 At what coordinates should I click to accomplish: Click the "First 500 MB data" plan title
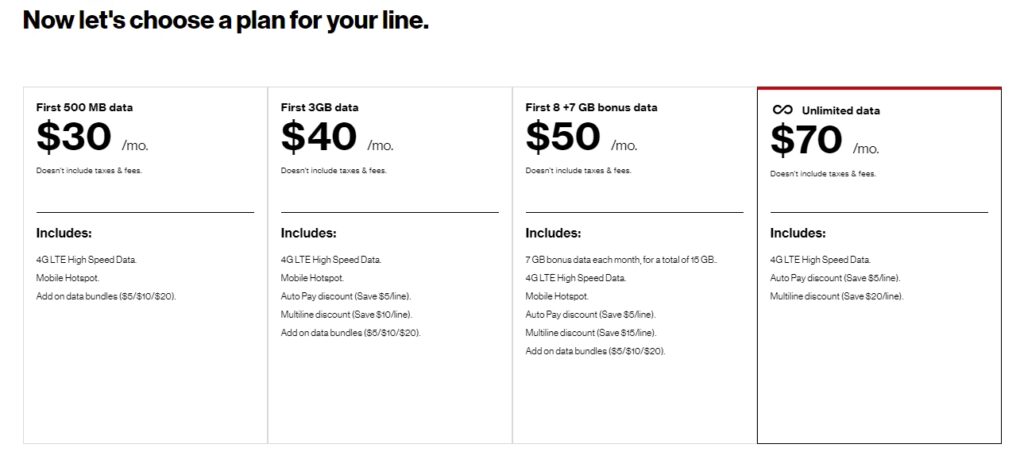[84, 107]
